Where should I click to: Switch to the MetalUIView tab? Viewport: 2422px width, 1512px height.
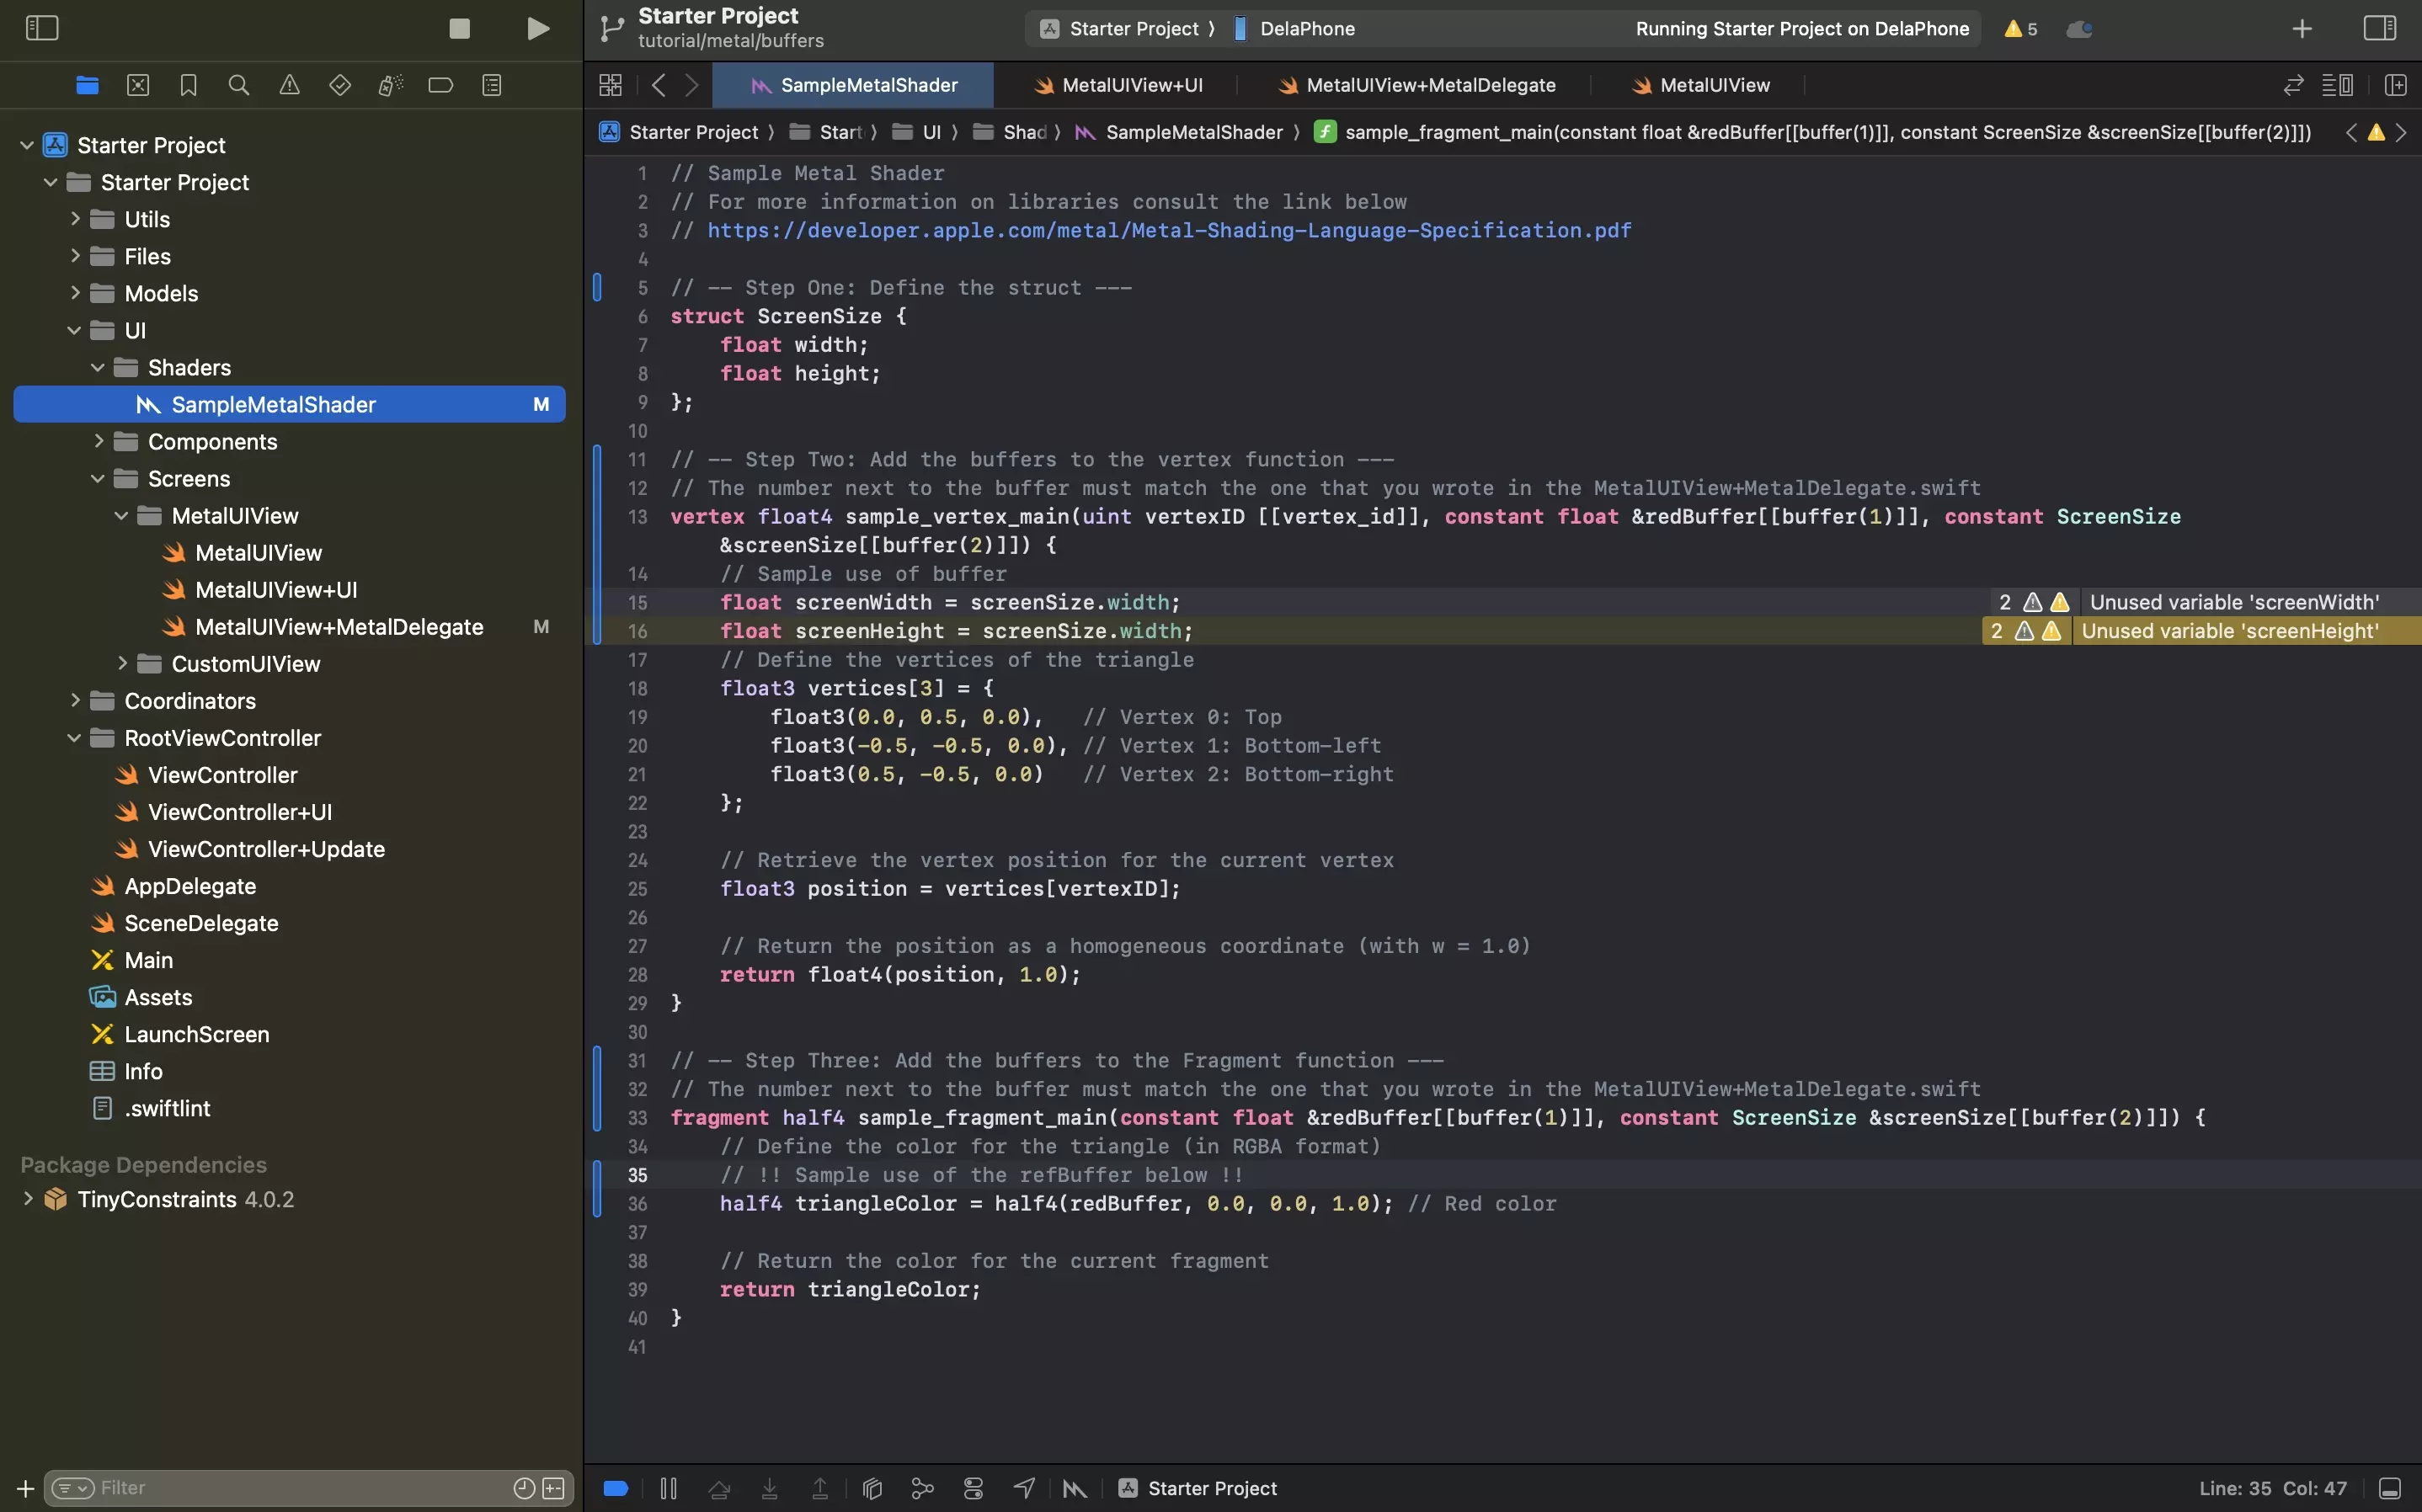pos(1701,85)
